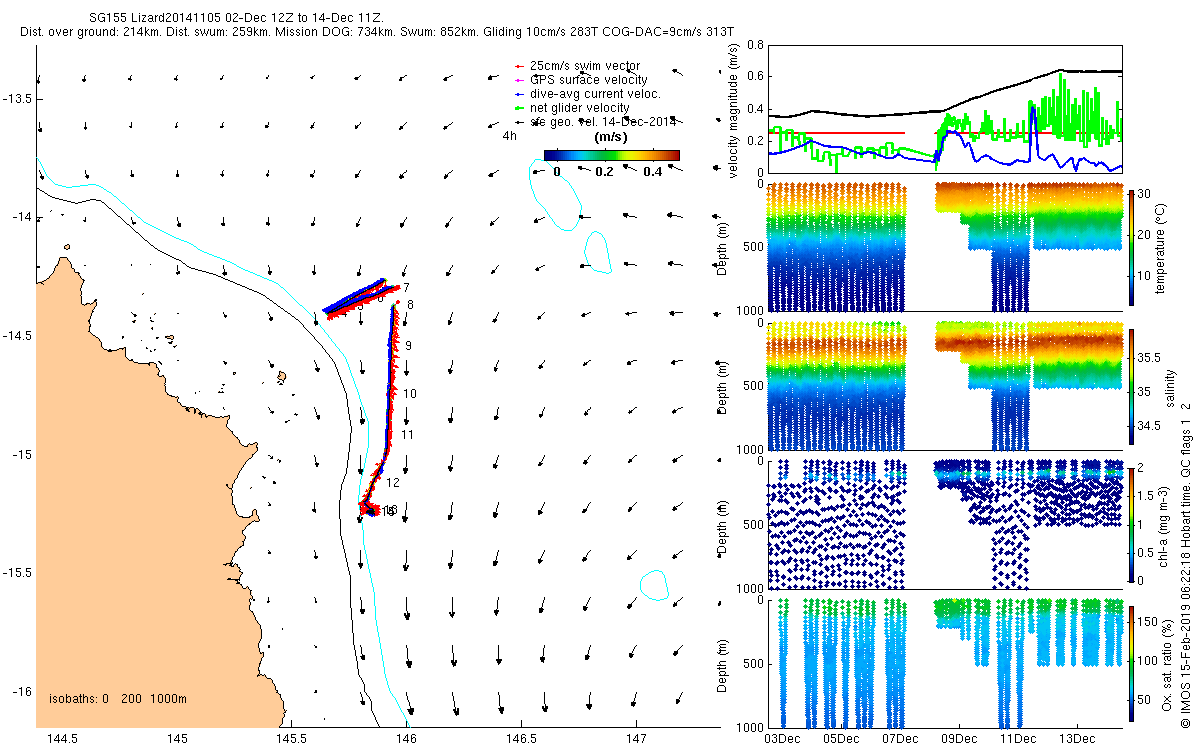The width and height of the screenshot is (1200, 750).
Task: Click the day '10' marker on the glider track
Action: click(410, 394)
